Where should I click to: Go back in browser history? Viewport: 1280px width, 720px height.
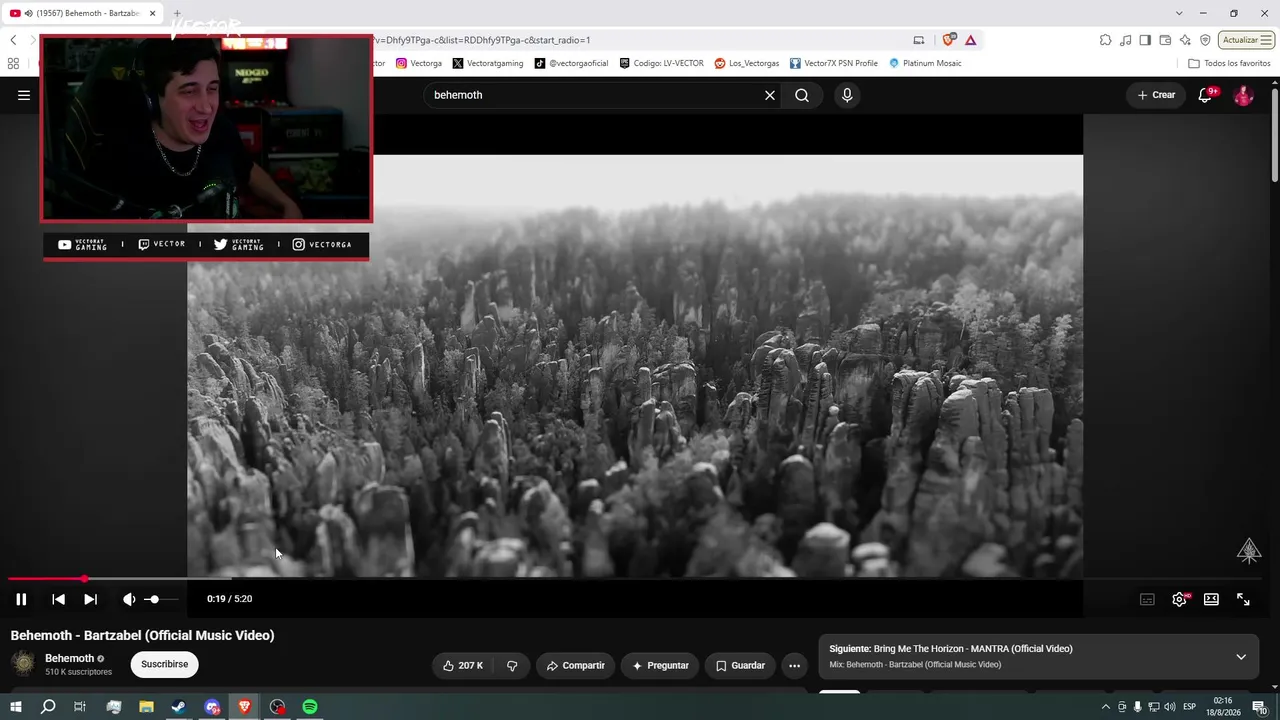(13, 40)
